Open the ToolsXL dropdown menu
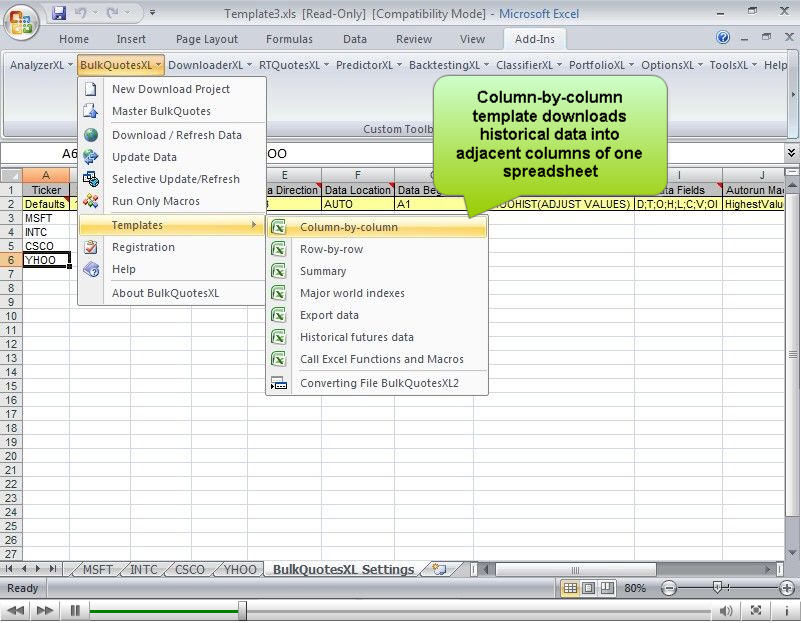 (x=733, y=65)
